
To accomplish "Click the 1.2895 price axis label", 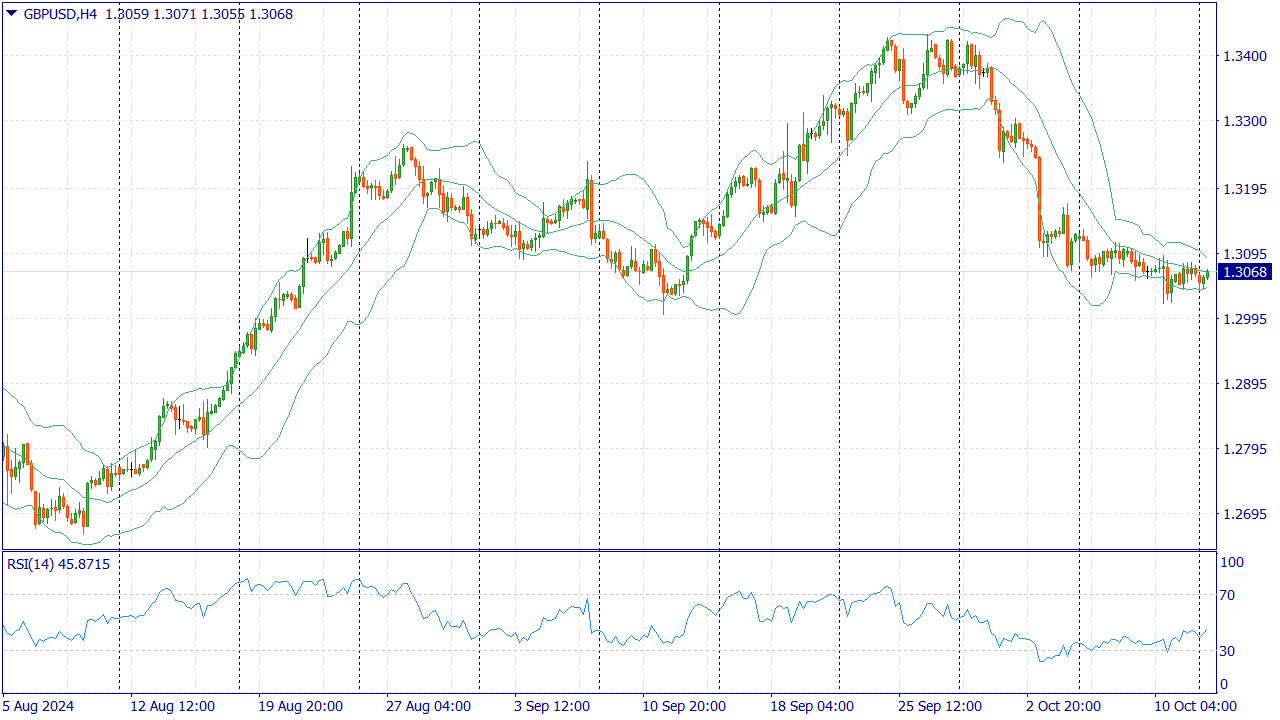I will point(1243,384).
